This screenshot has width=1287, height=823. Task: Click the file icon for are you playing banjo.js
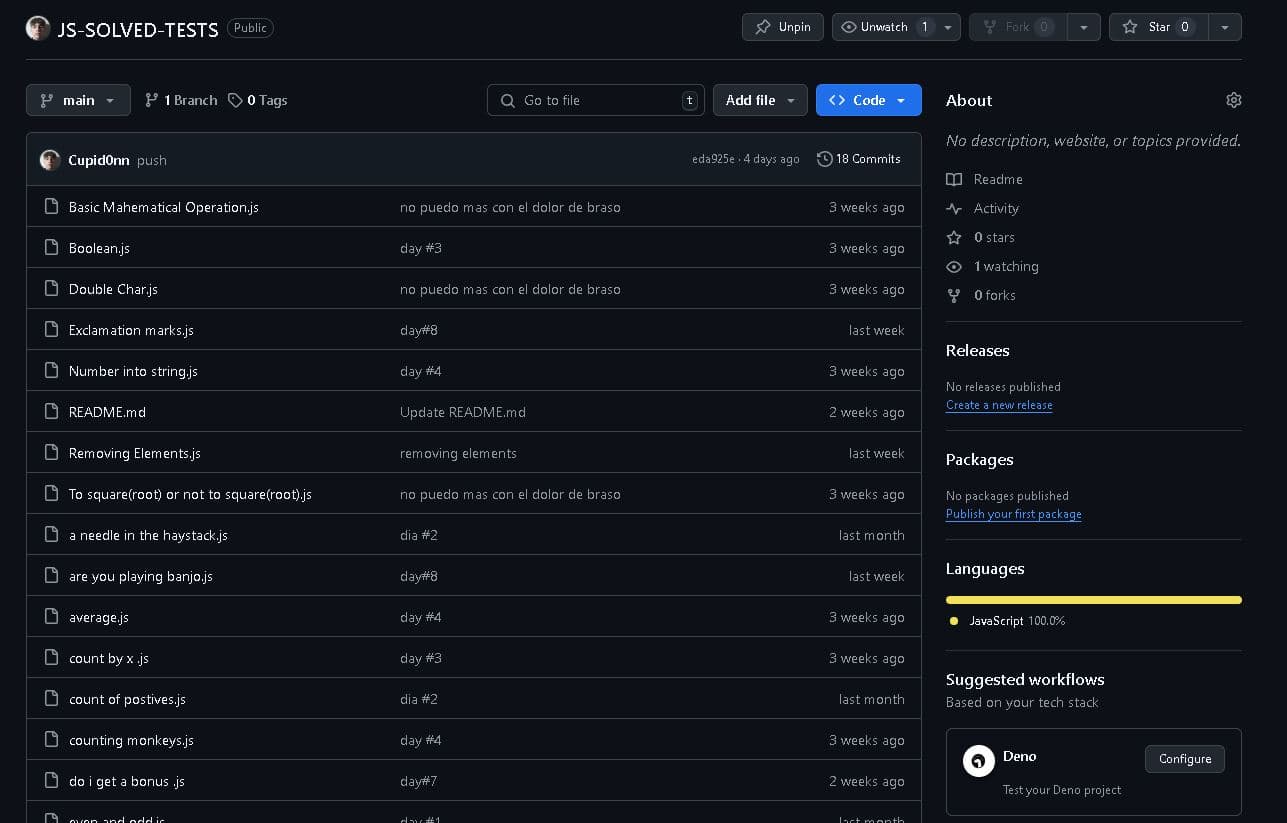[x=51, y=576]
